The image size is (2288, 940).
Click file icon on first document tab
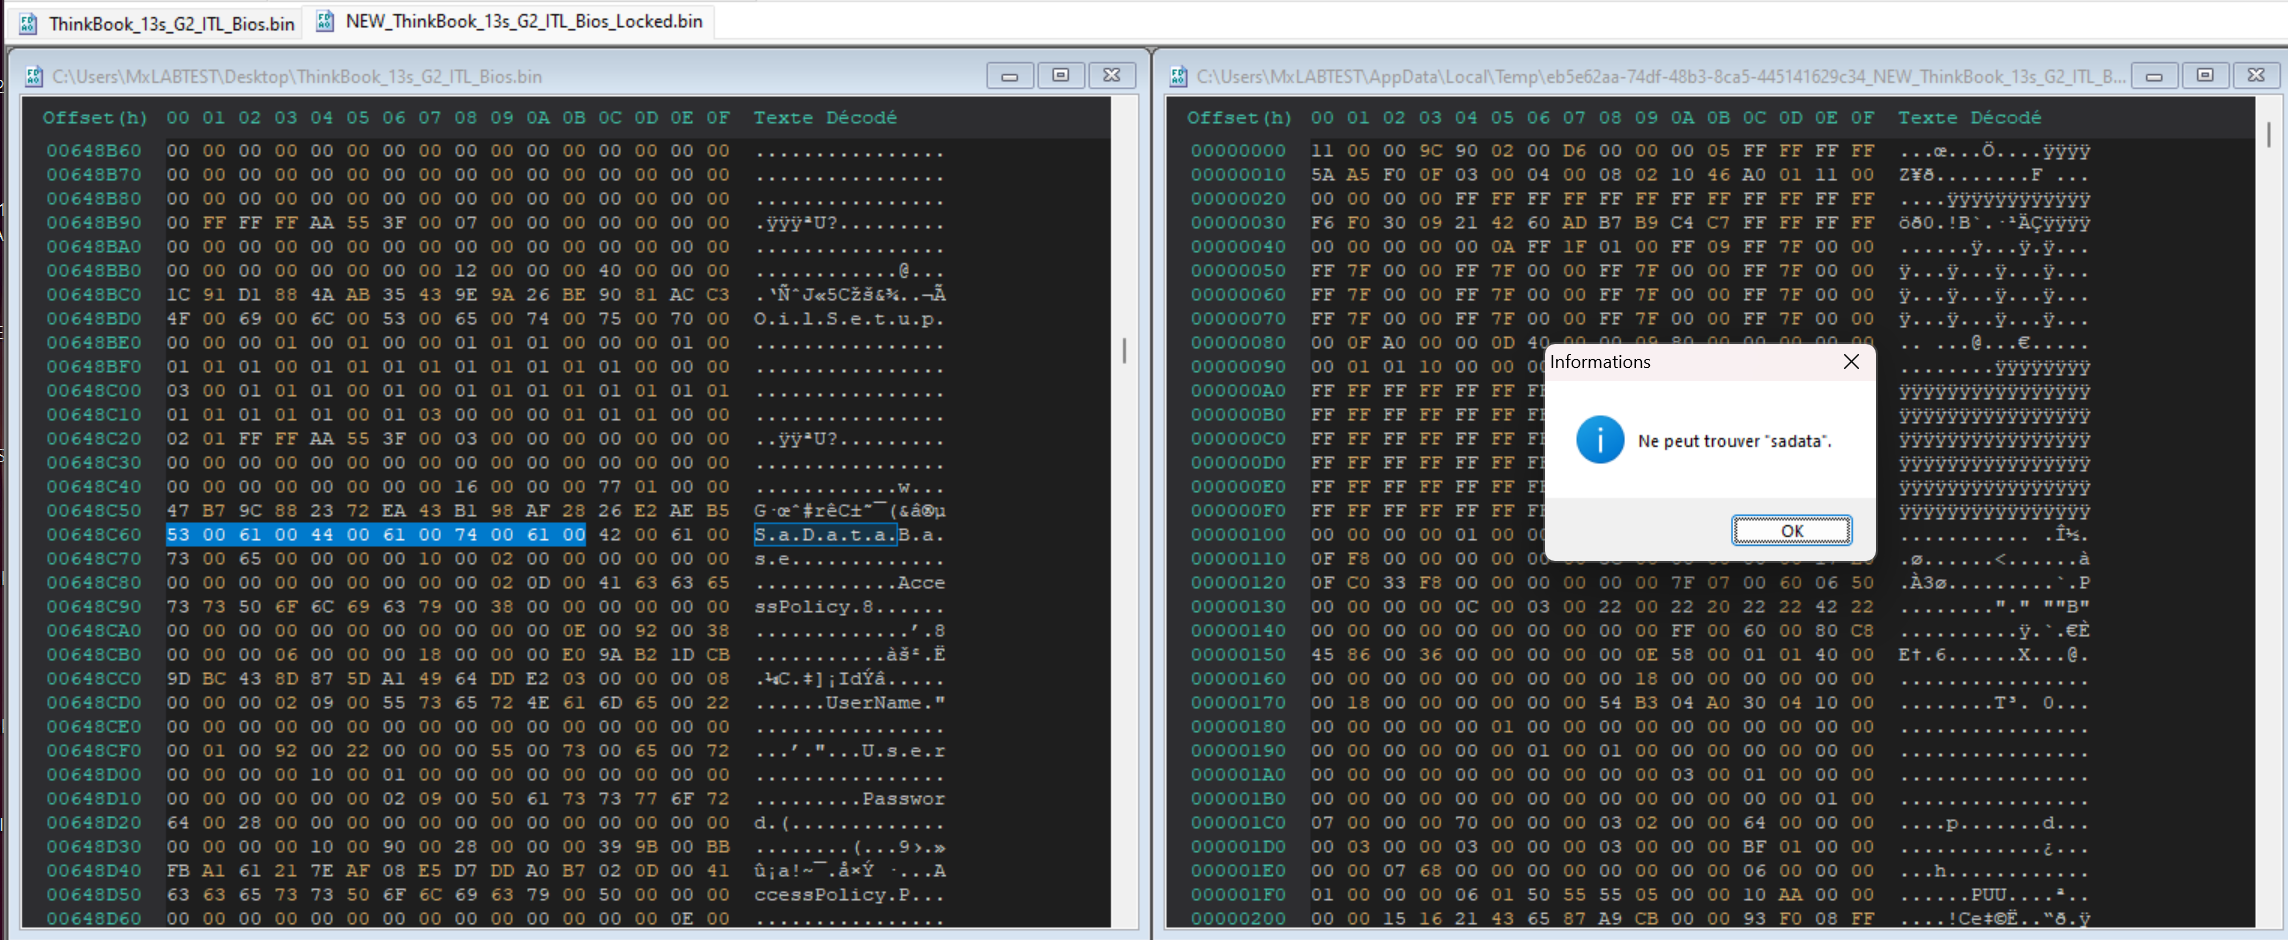click(x=29, y=23)
